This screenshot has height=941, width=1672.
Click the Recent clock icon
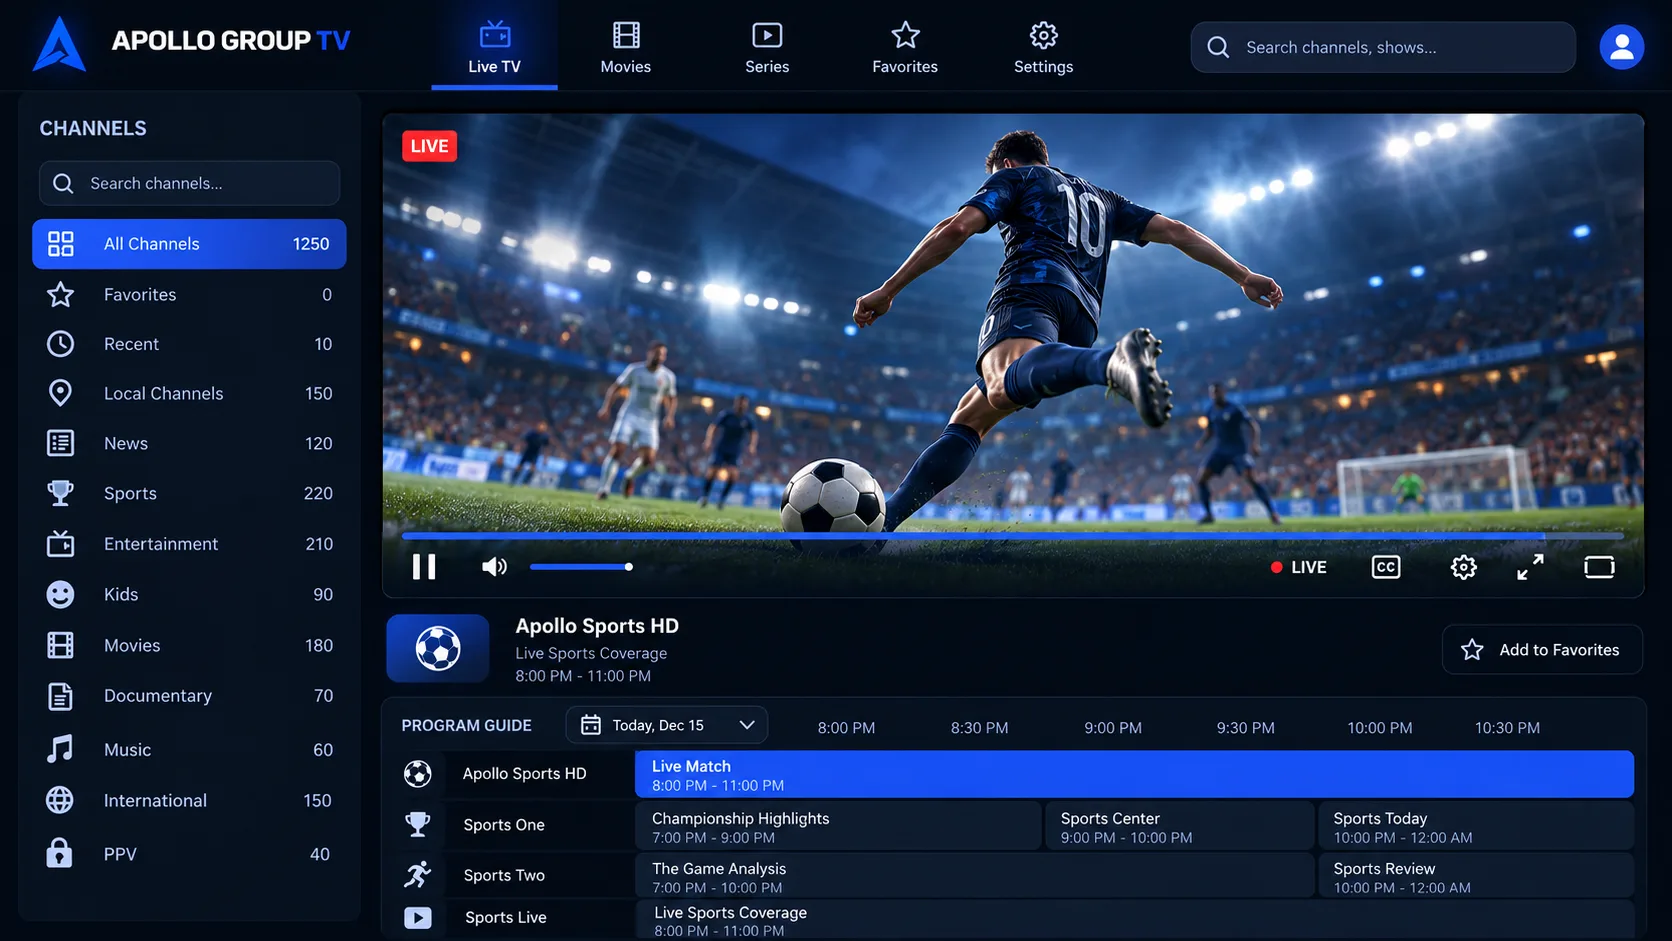point(61,344)
